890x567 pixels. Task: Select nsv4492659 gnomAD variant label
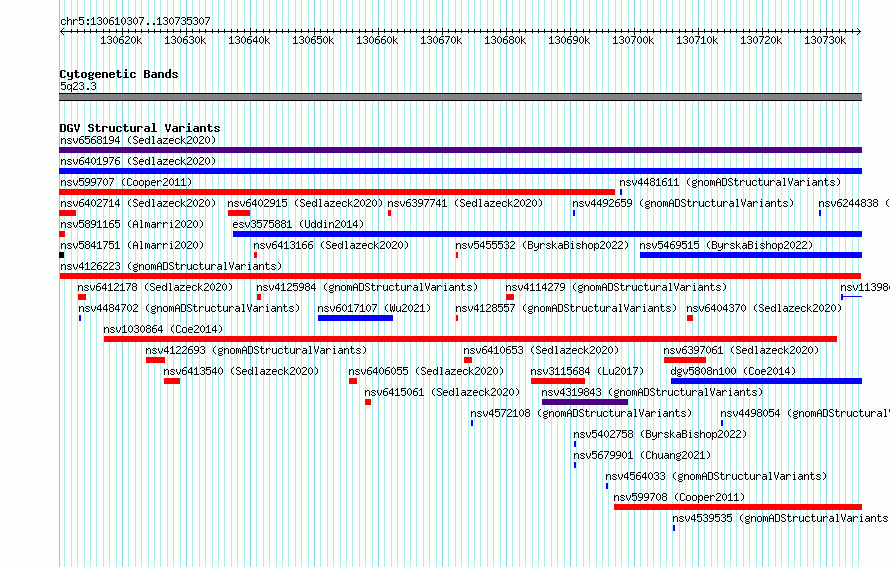click(x=683, y=203)
